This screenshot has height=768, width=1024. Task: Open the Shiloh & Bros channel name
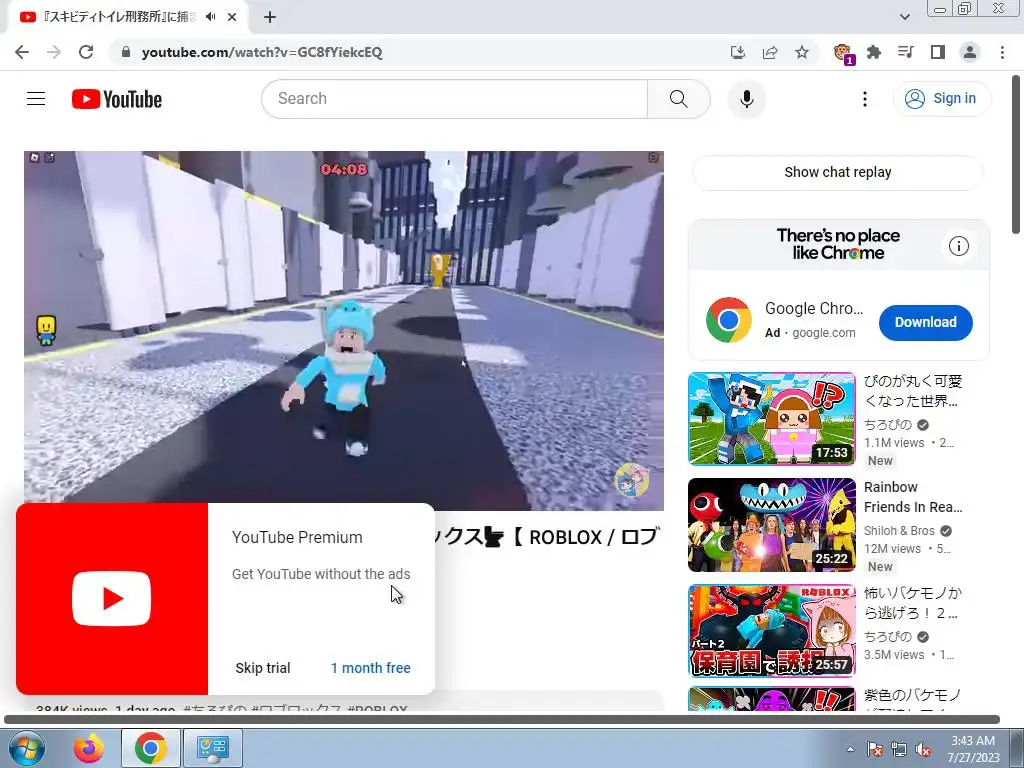(899, 531)
